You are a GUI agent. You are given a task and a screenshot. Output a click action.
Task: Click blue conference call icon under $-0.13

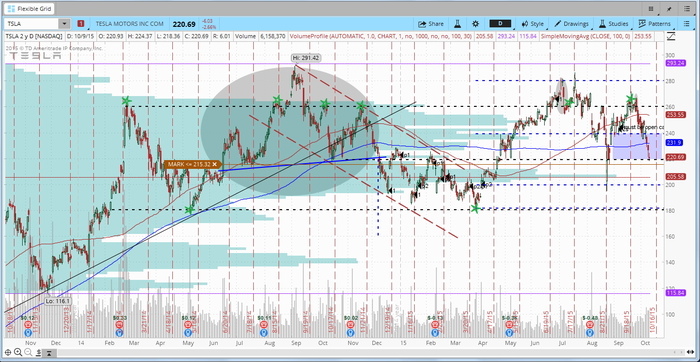434,333
